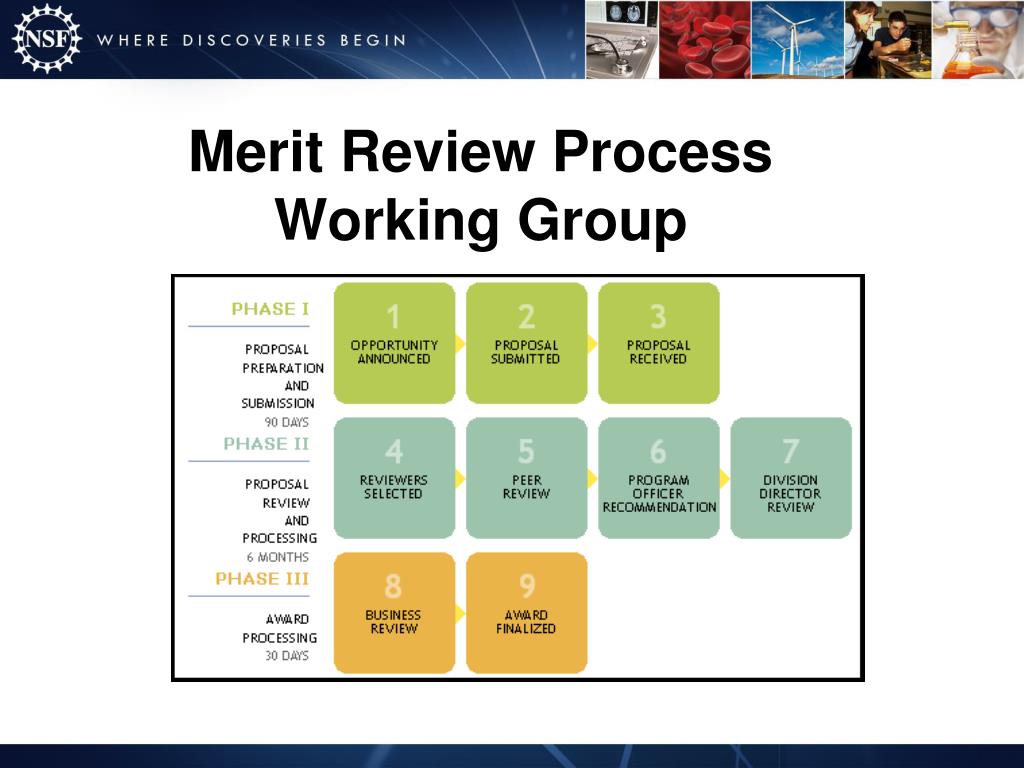Select step 7 Division Director Review box

(x=791, y=478)
